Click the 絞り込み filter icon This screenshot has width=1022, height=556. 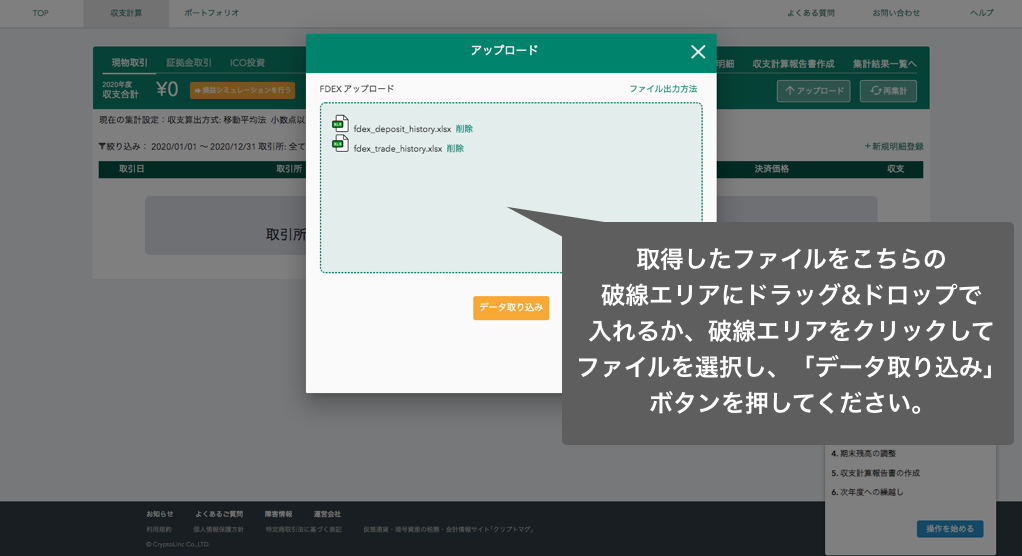coord(102,147)
